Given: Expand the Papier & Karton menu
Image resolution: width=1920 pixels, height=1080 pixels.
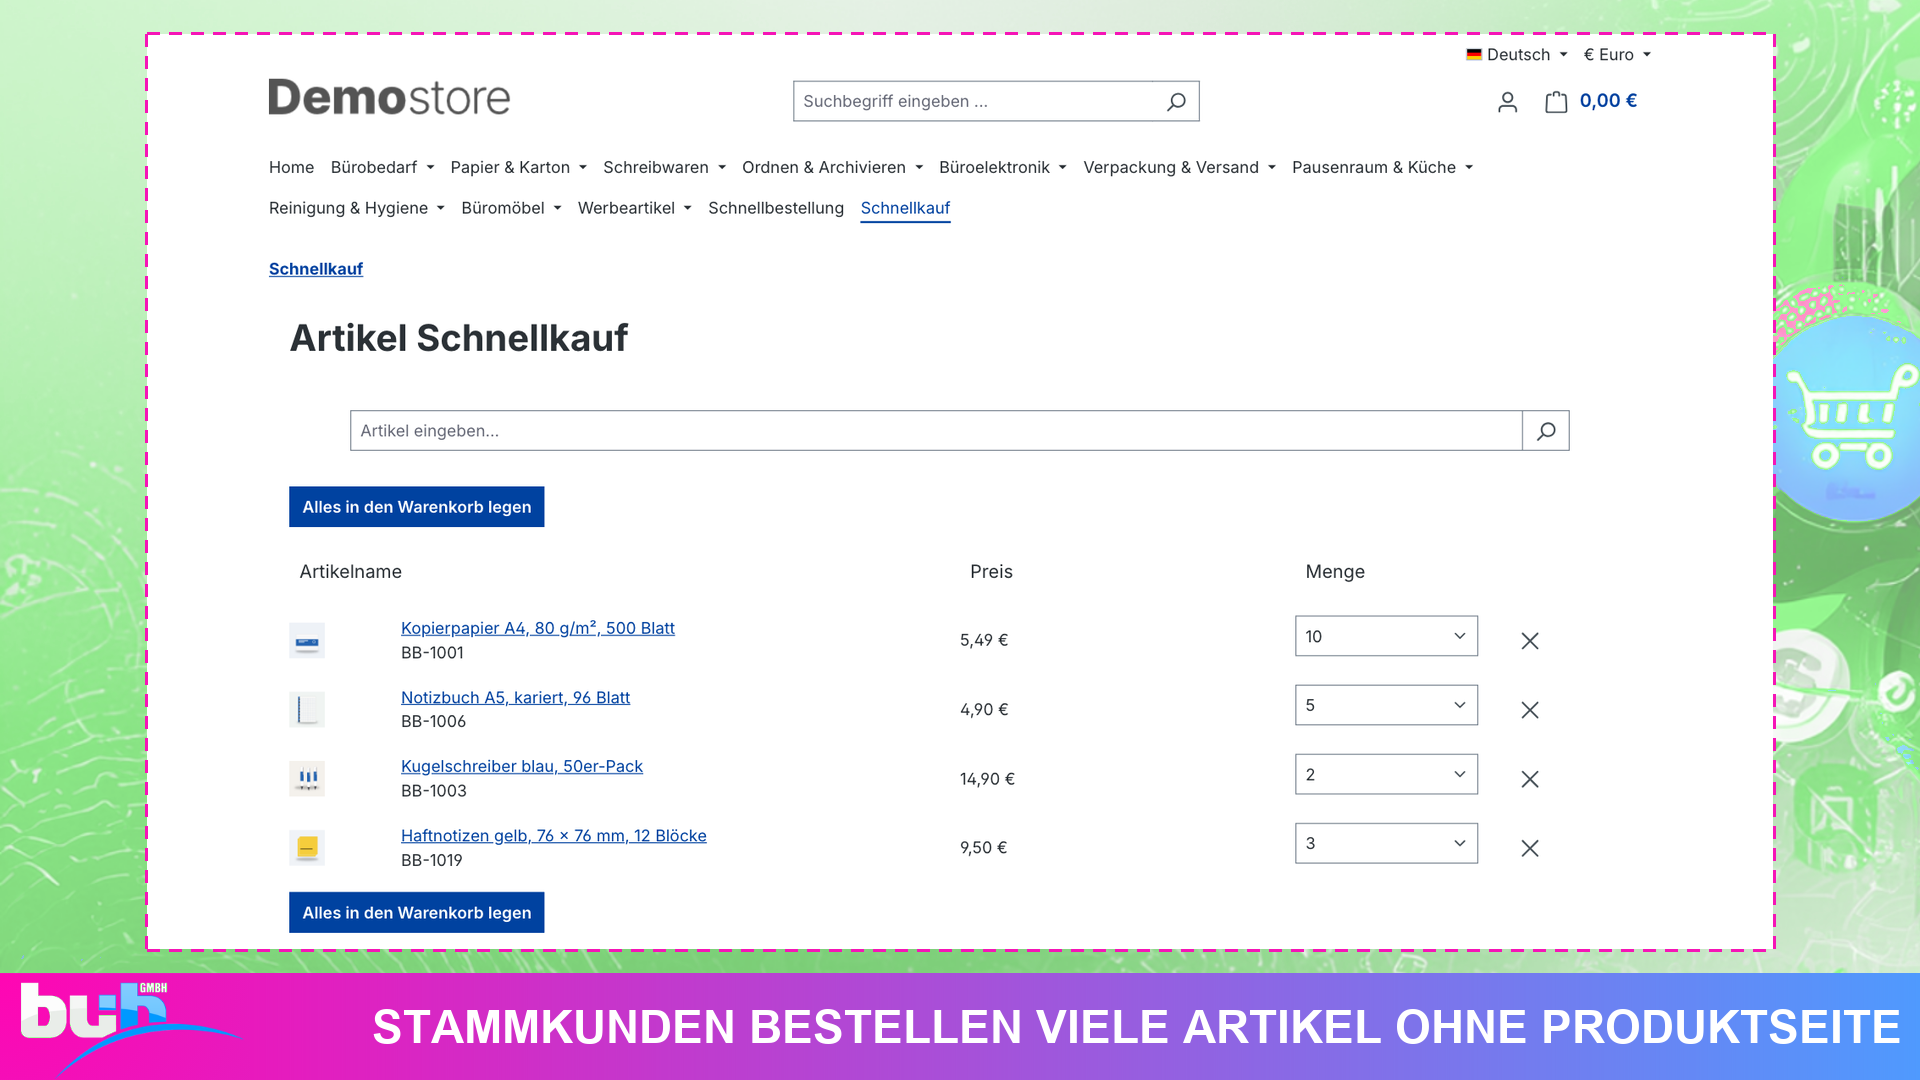Looking at the screenshot, I should (x=518, y=168).
